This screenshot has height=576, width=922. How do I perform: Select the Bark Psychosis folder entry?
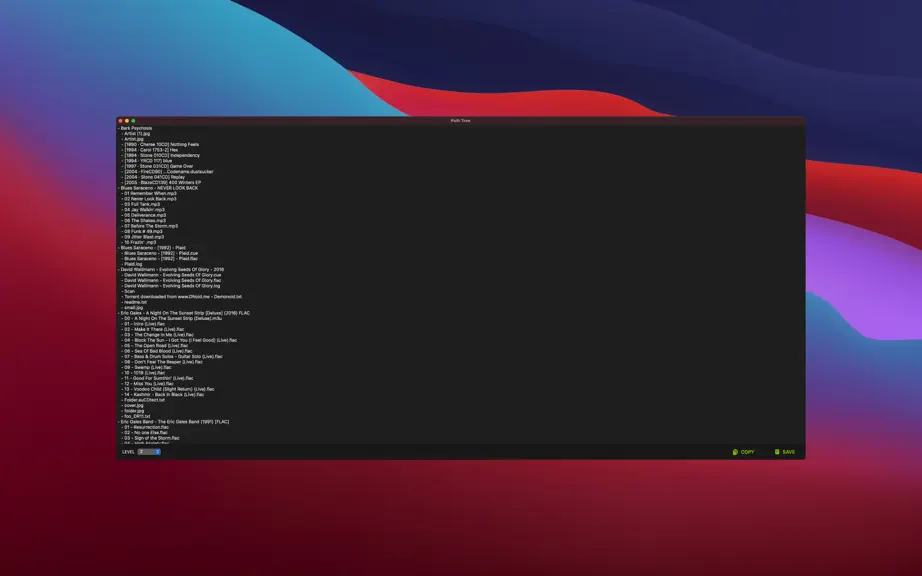click(136, 128)
